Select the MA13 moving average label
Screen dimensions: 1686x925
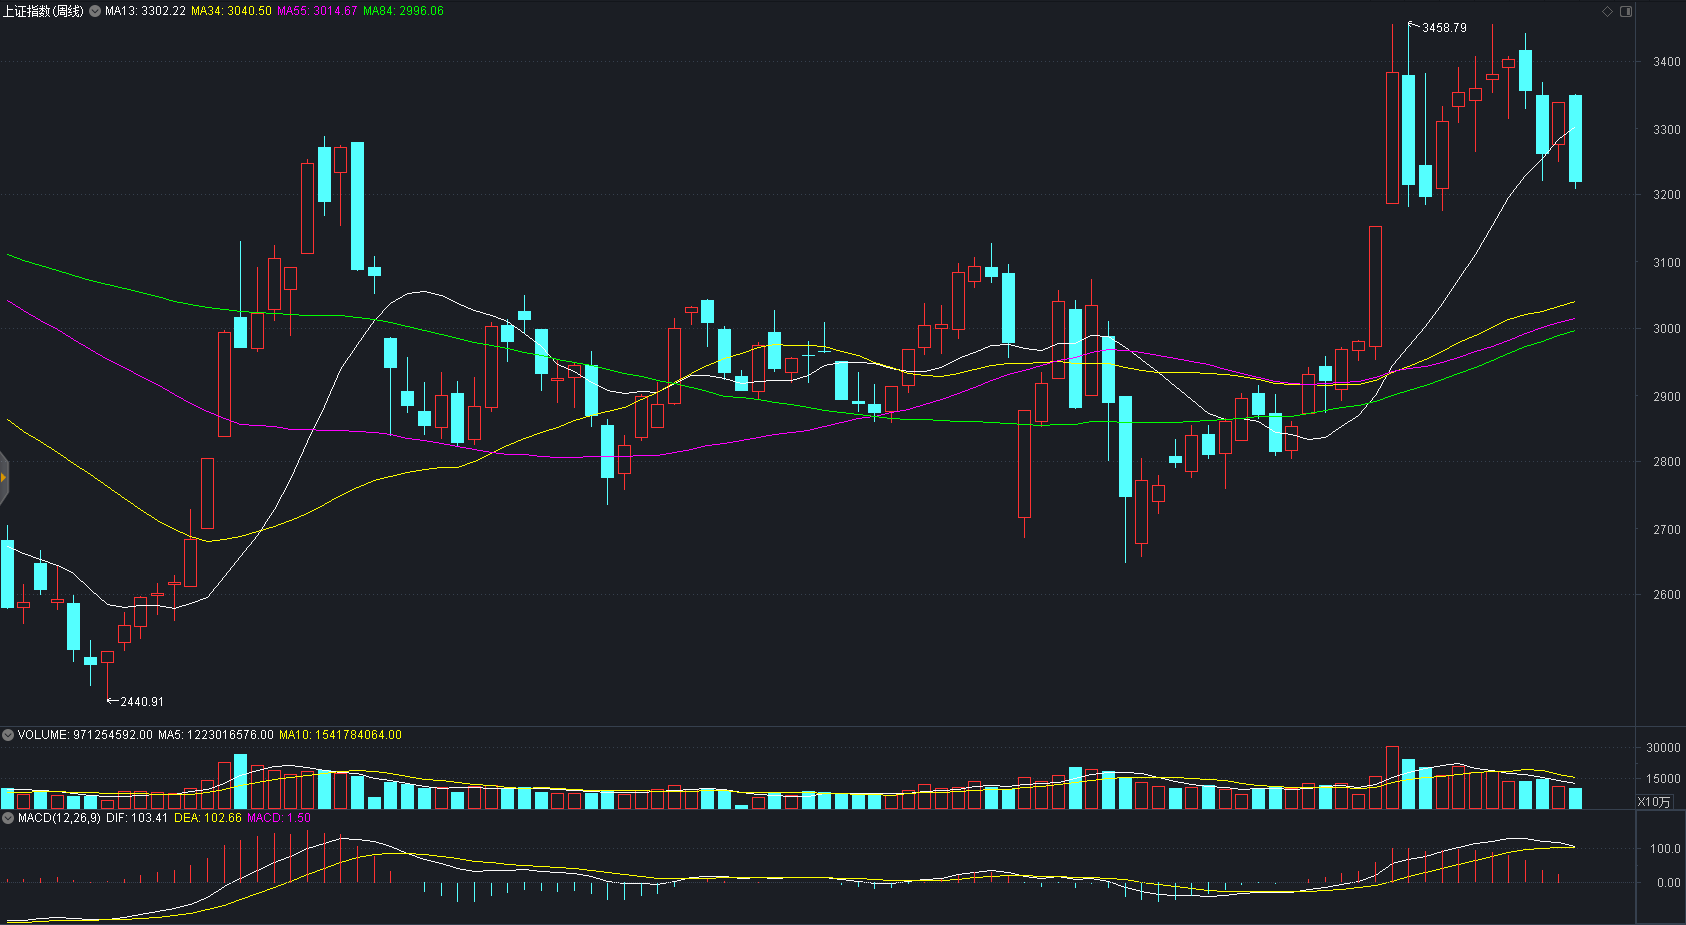click(x=145, y=11)
